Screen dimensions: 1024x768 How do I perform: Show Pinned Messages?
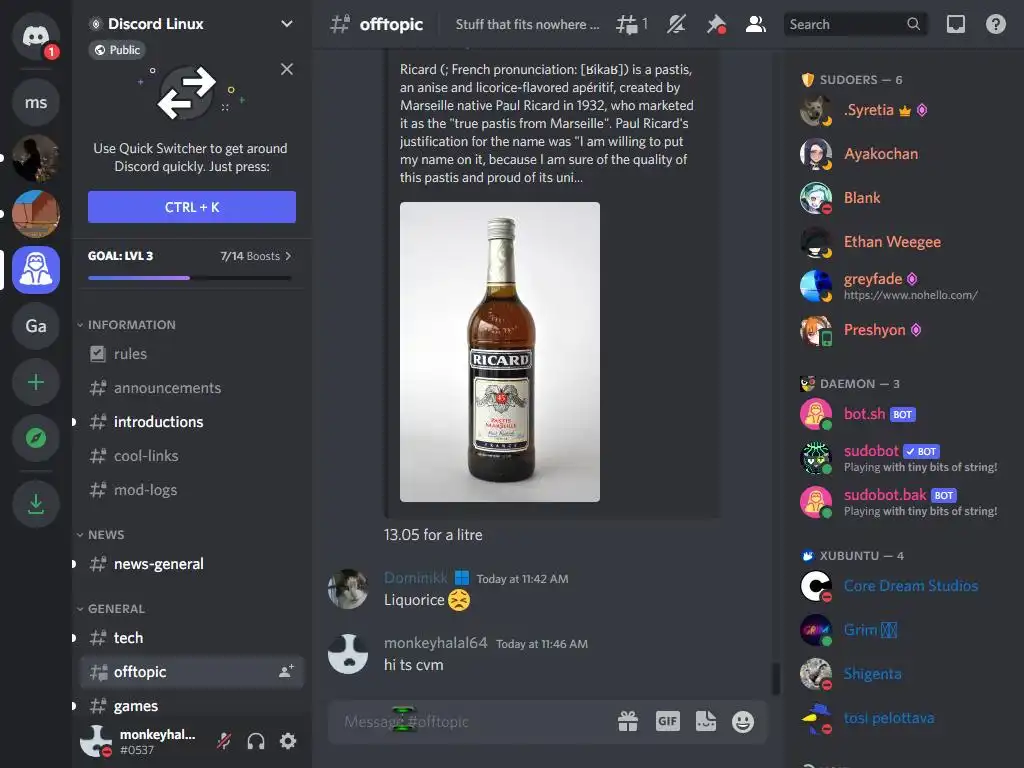716,25
